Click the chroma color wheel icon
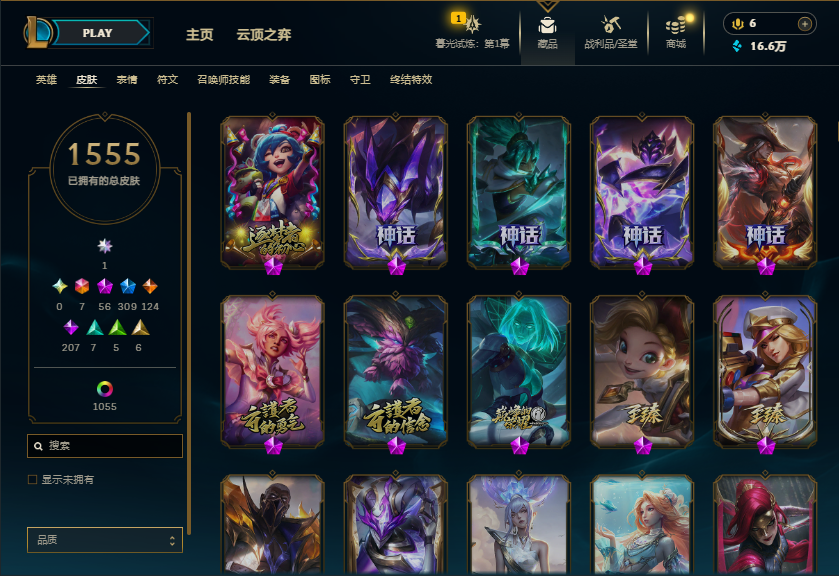The width and height of the screenshot is (839, 576). pyautogui.click(x=105, y=389)
